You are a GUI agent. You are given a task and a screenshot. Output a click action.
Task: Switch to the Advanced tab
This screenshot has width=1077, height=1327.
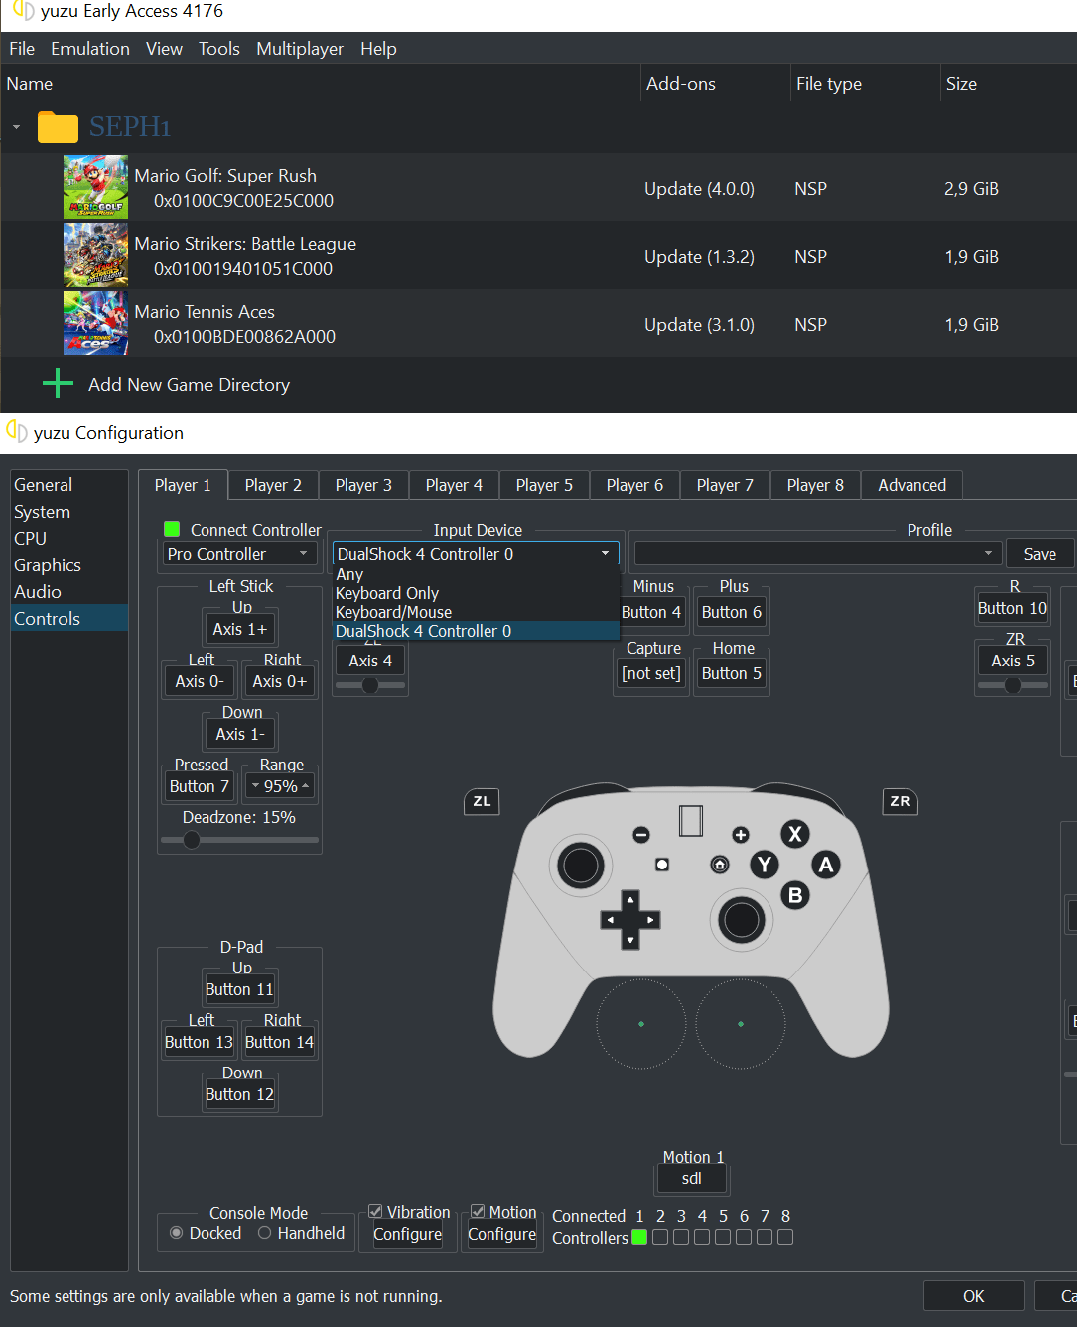coord(912,485)
